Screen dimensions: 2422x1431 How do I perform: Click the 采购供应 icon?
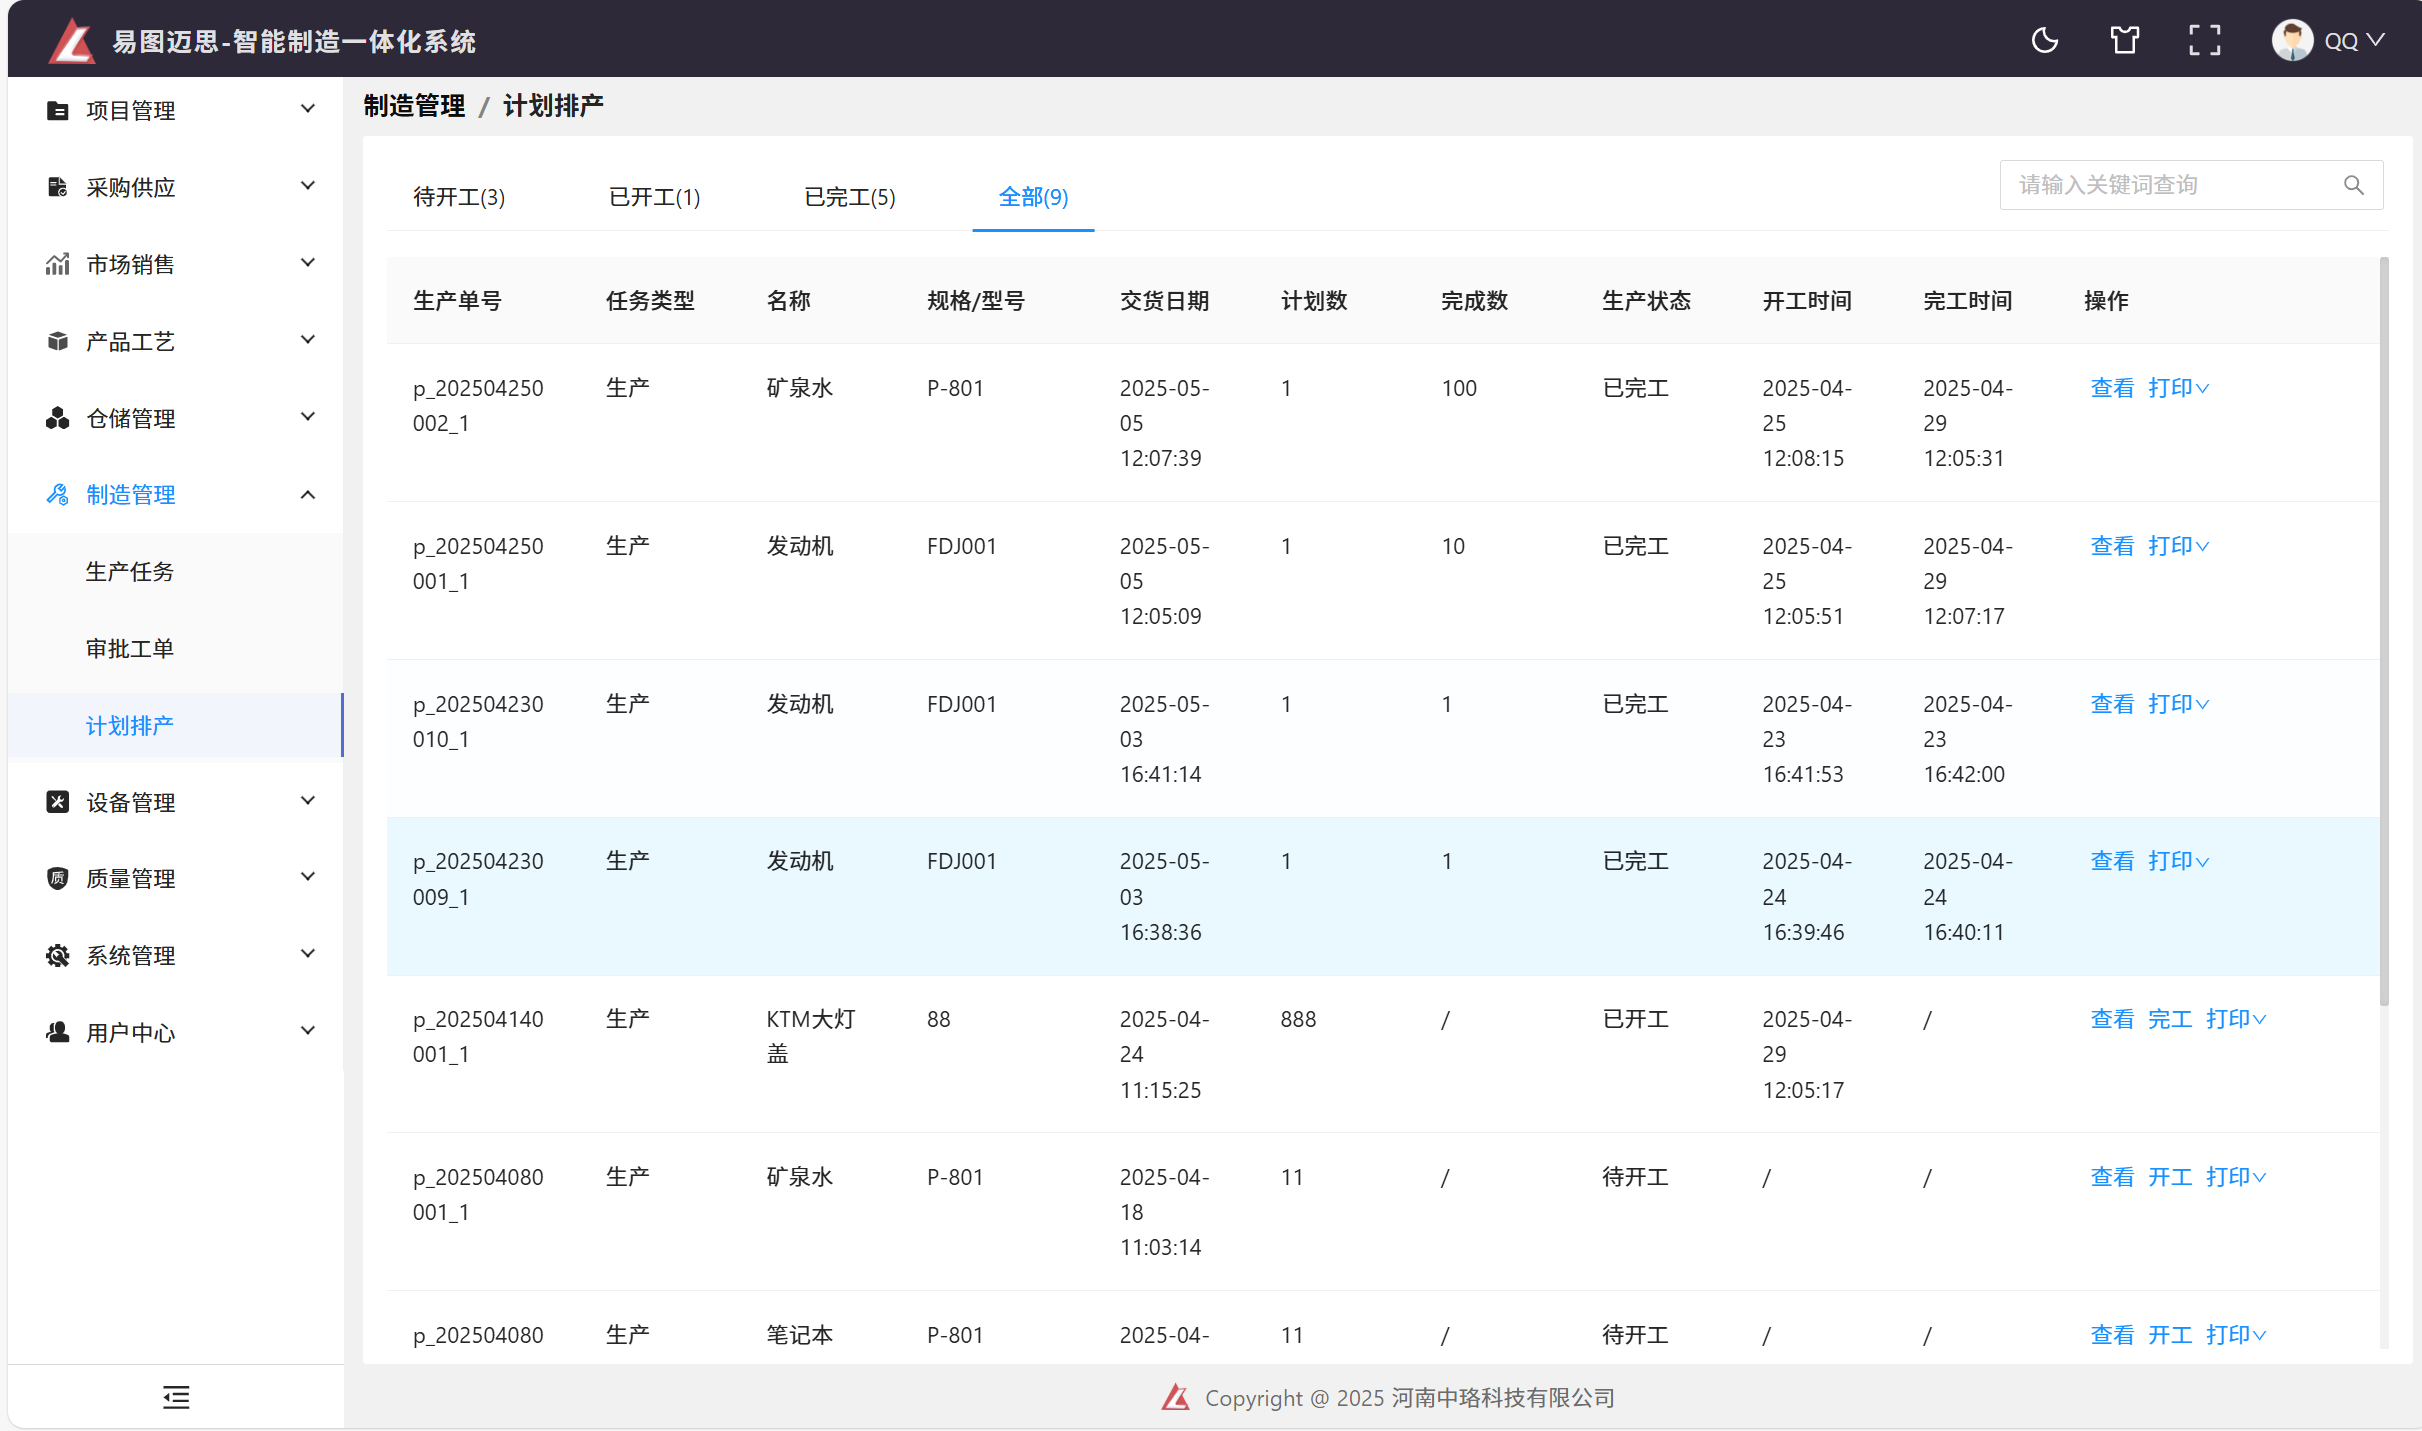pyautogui.click(x=58, y=187)
